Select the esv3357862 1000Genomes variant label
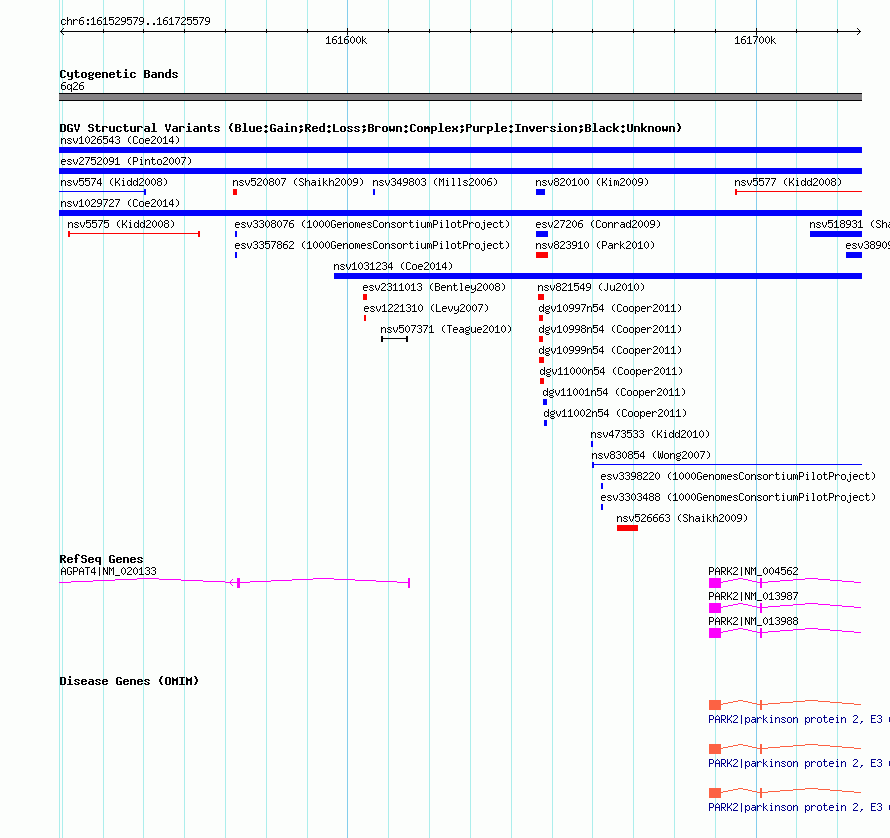This screenshot has height=838, width=890. [x=372, y=245]
